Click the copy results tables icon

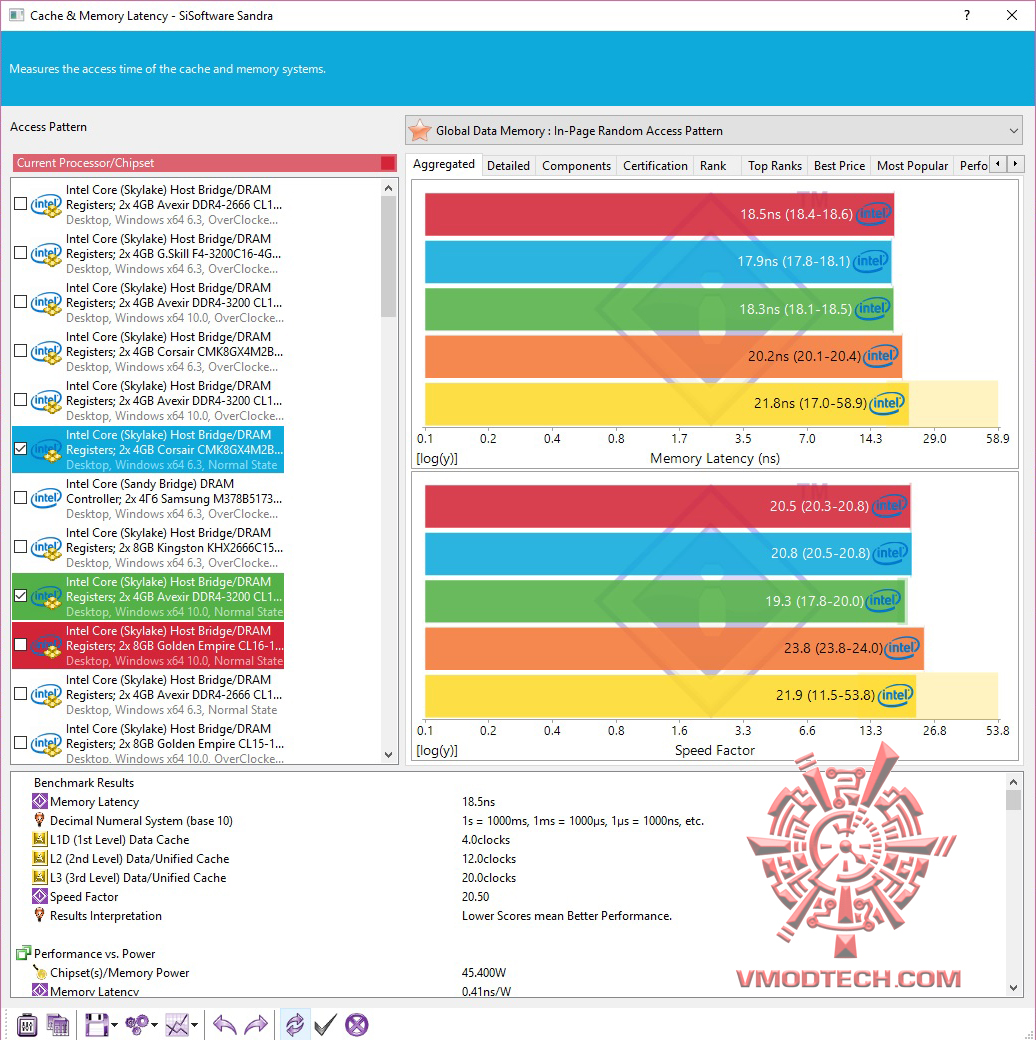coord(58,1025)
